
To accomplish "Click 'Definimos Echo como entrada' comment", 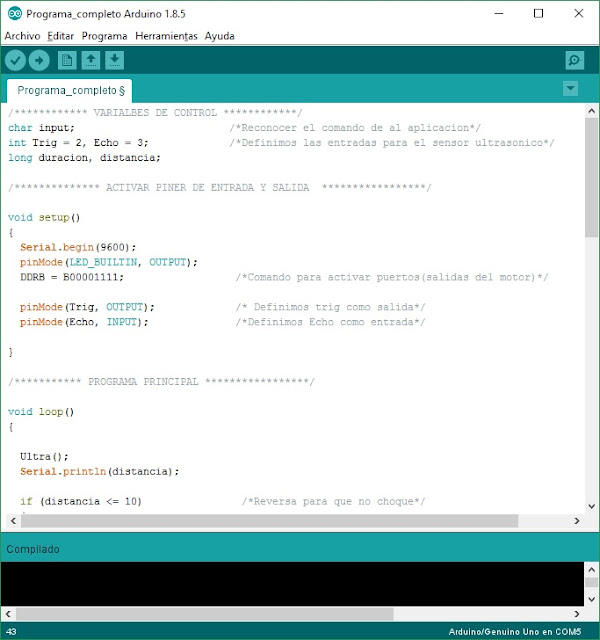I will 331,322.
